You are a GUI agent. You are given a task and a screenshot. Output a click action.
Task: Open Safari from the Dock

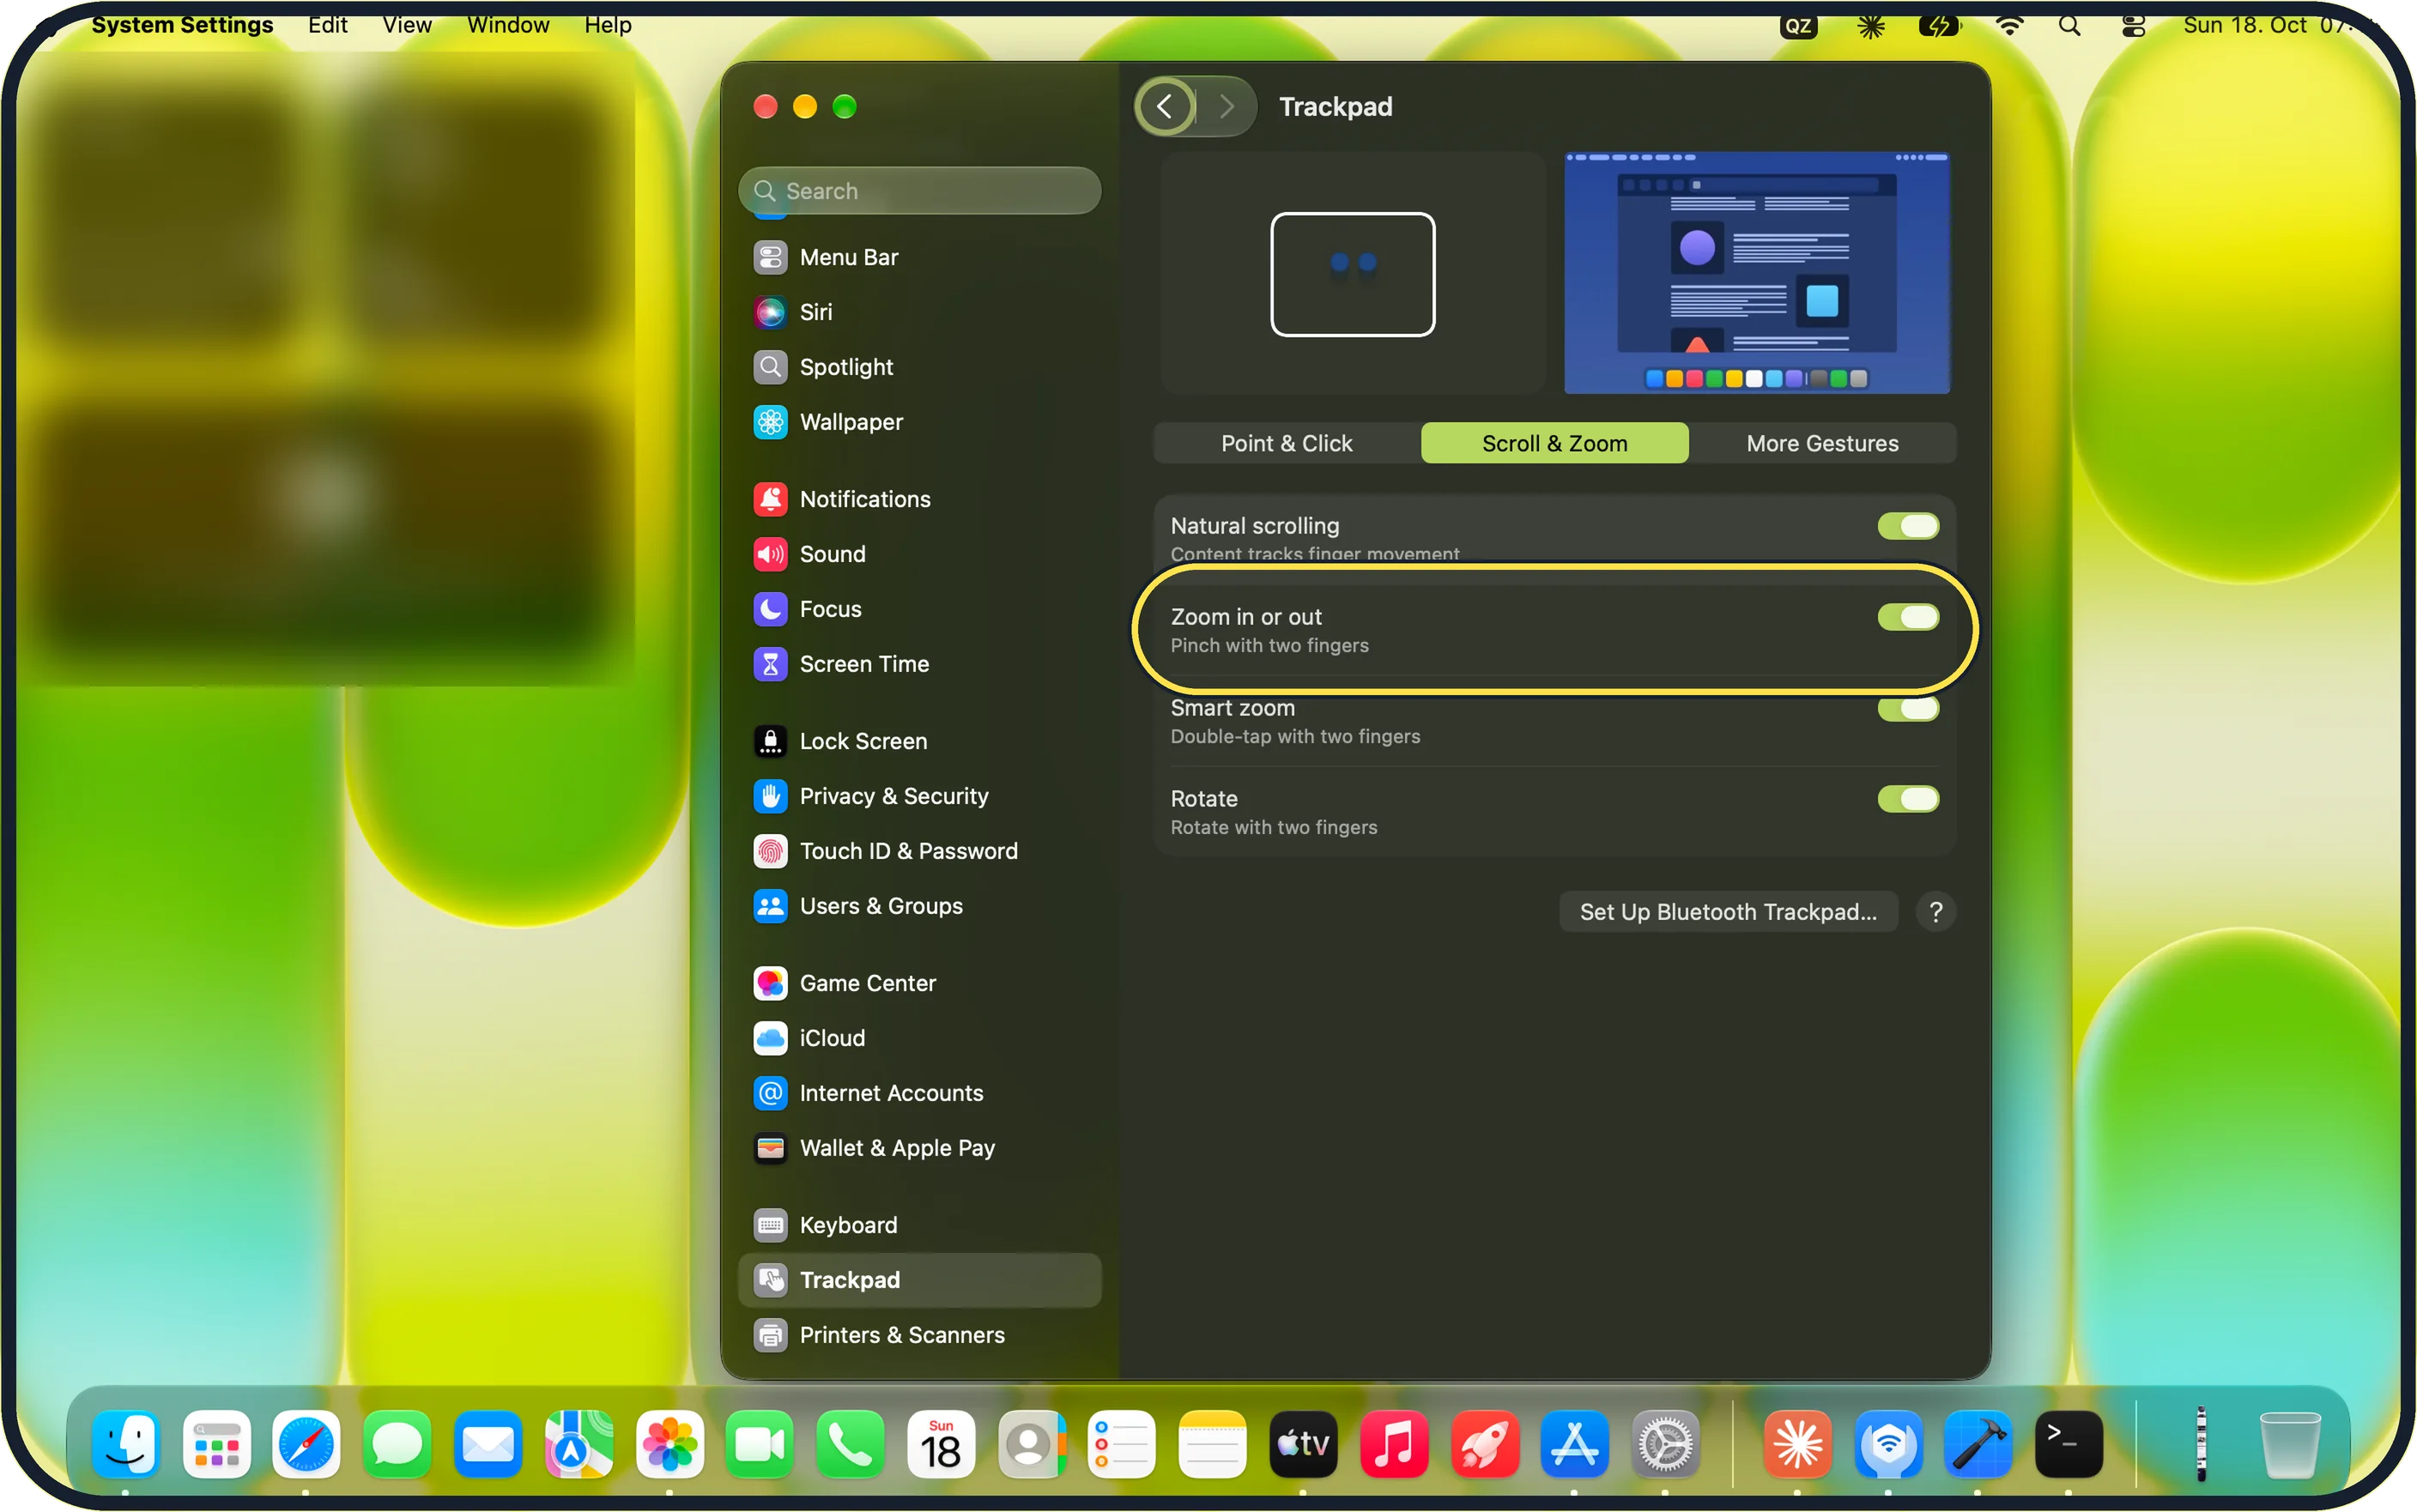point(306,1445)
